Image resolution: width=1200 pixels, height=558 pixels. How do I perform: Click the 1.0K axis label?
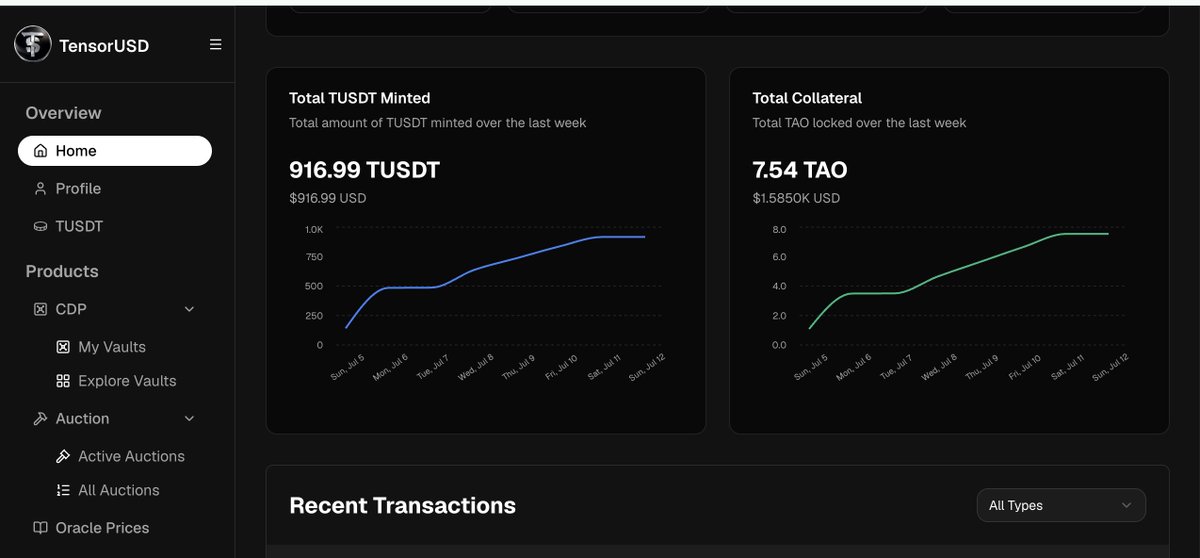[314, 229]
